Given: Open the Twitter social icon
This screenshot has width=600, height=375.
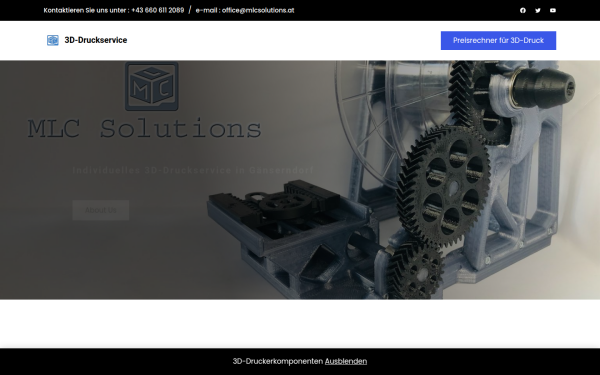Looking at the screenshot, I should [538, 10].
